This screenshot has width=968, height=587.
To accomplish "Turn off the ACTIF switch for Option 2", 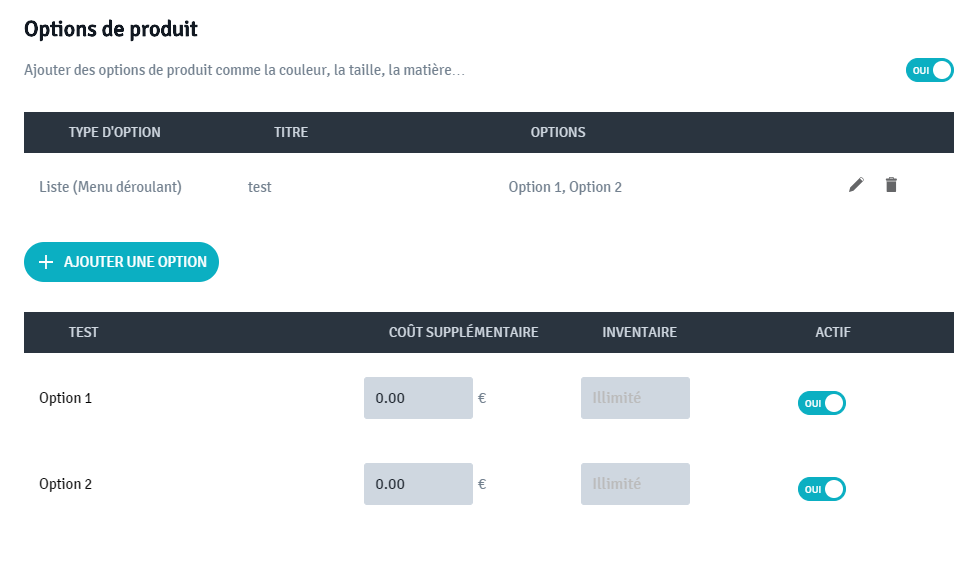I will [821, 489].
